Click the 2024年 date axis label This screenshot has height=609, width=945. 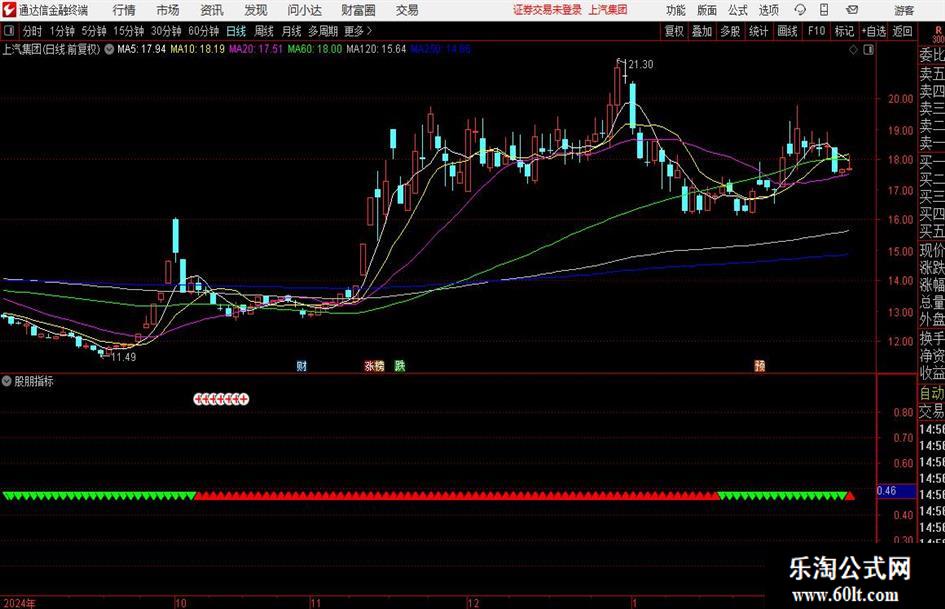tap(19, 603)
